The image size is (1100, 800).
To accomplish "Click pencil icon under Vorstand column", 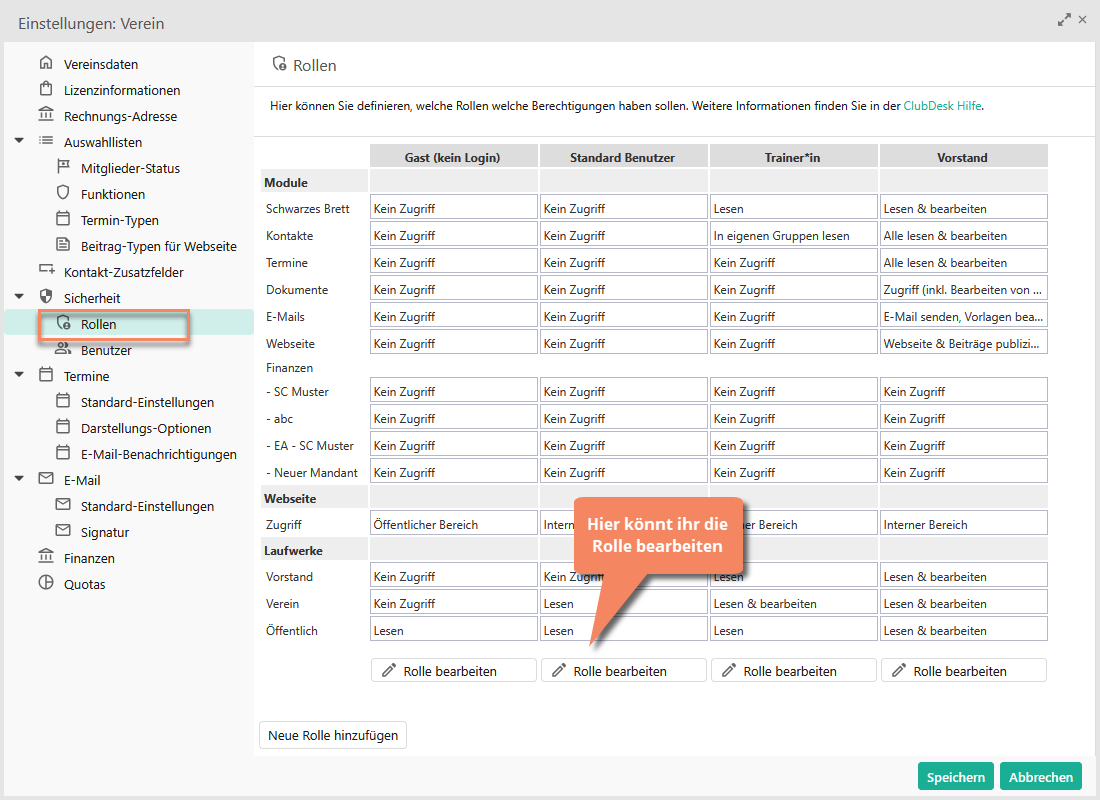I will [899, 671].
